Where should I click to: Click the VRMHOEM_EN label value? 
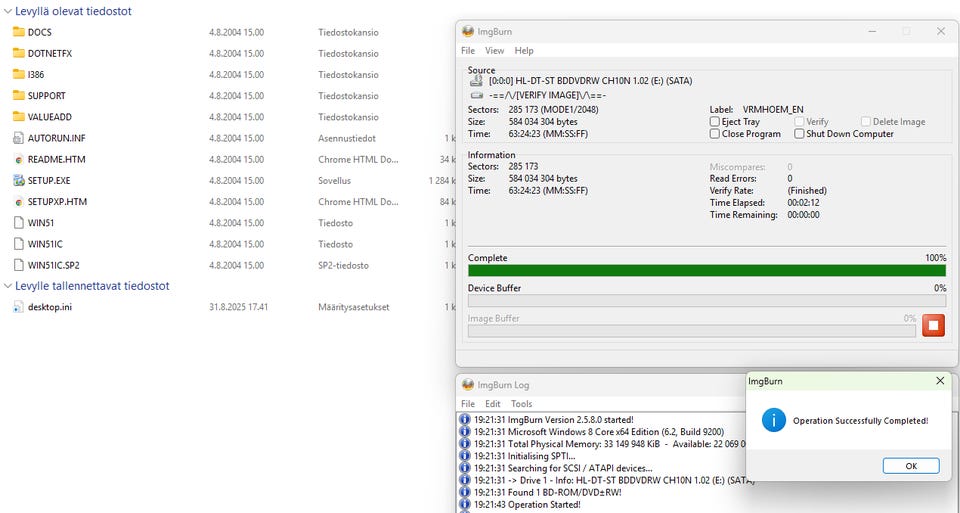coord(773,110)
